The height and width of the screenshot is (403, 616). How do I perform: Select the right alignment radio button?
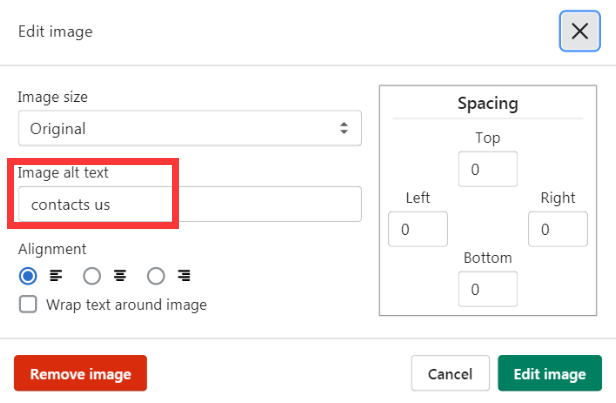pyautogui.click(x=156, y=275)
